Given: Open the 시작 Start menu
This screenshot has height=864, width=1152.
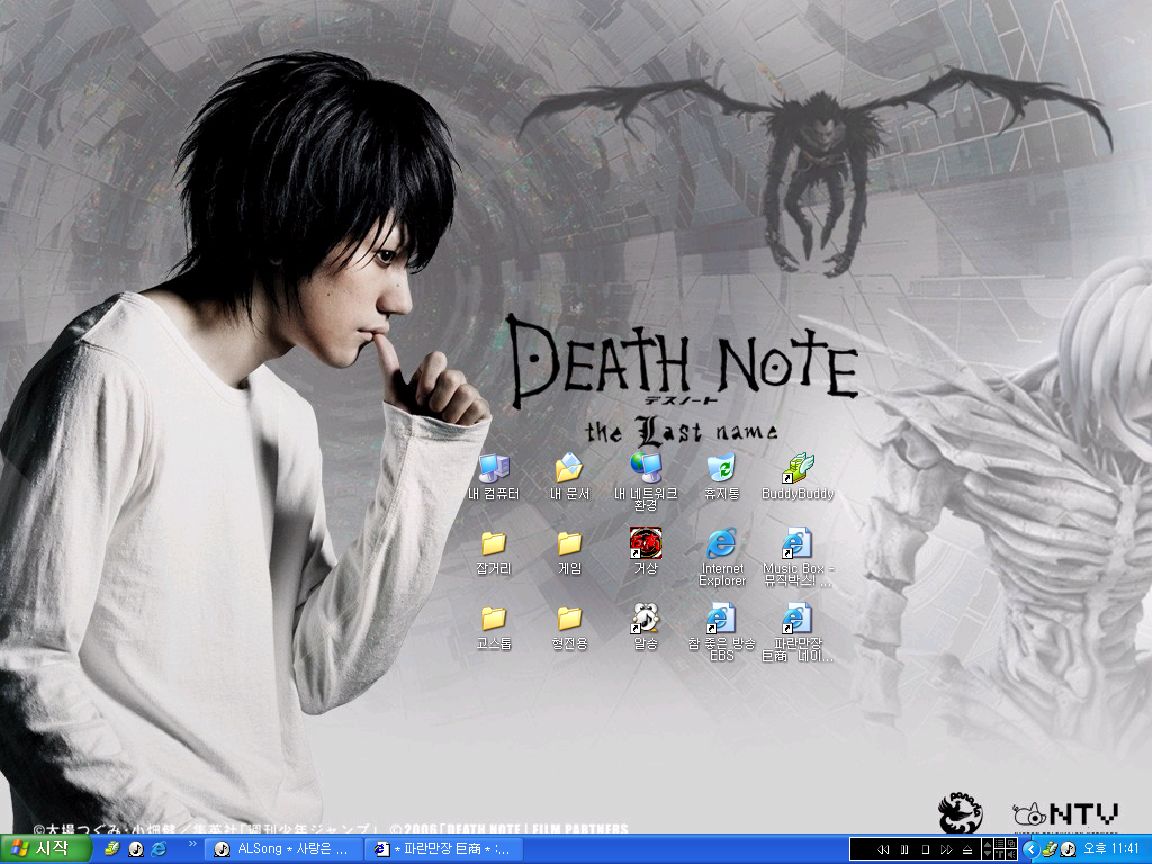Looking at the screenshot, I should pyautogui.click(x=46, y=849).
